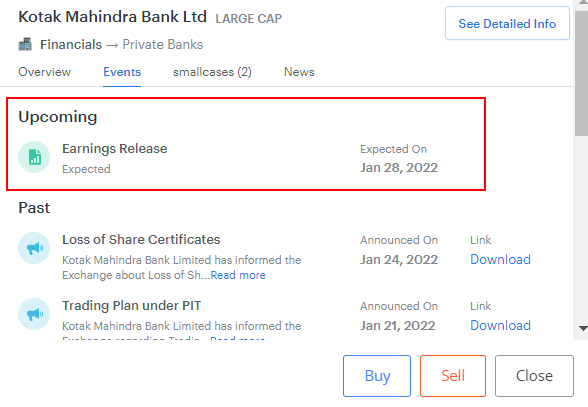Click the Financials sector label
588x407 pixels.
point(71,45)
